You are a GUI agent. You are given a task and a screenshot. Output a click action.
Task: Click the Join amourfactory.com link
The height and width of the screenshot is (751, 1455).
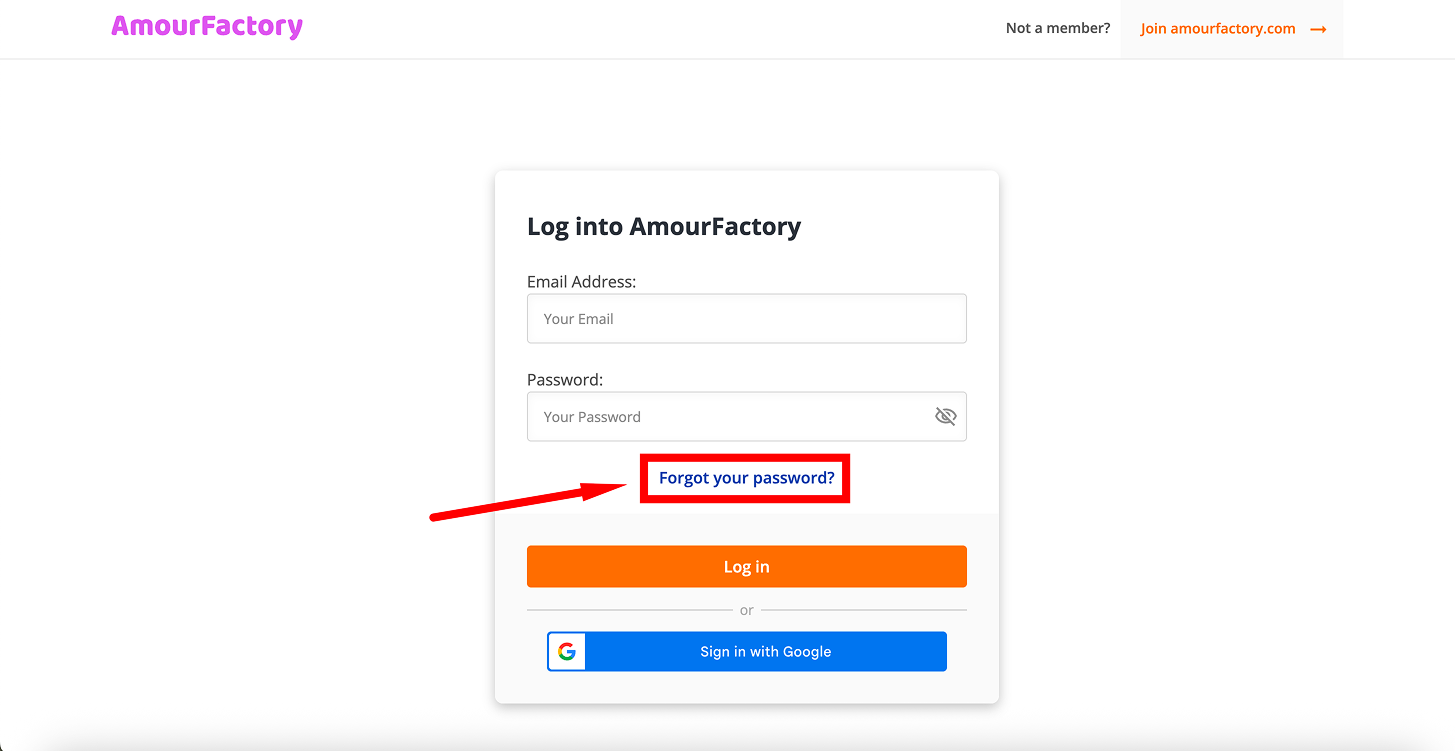coord(1216,28)
